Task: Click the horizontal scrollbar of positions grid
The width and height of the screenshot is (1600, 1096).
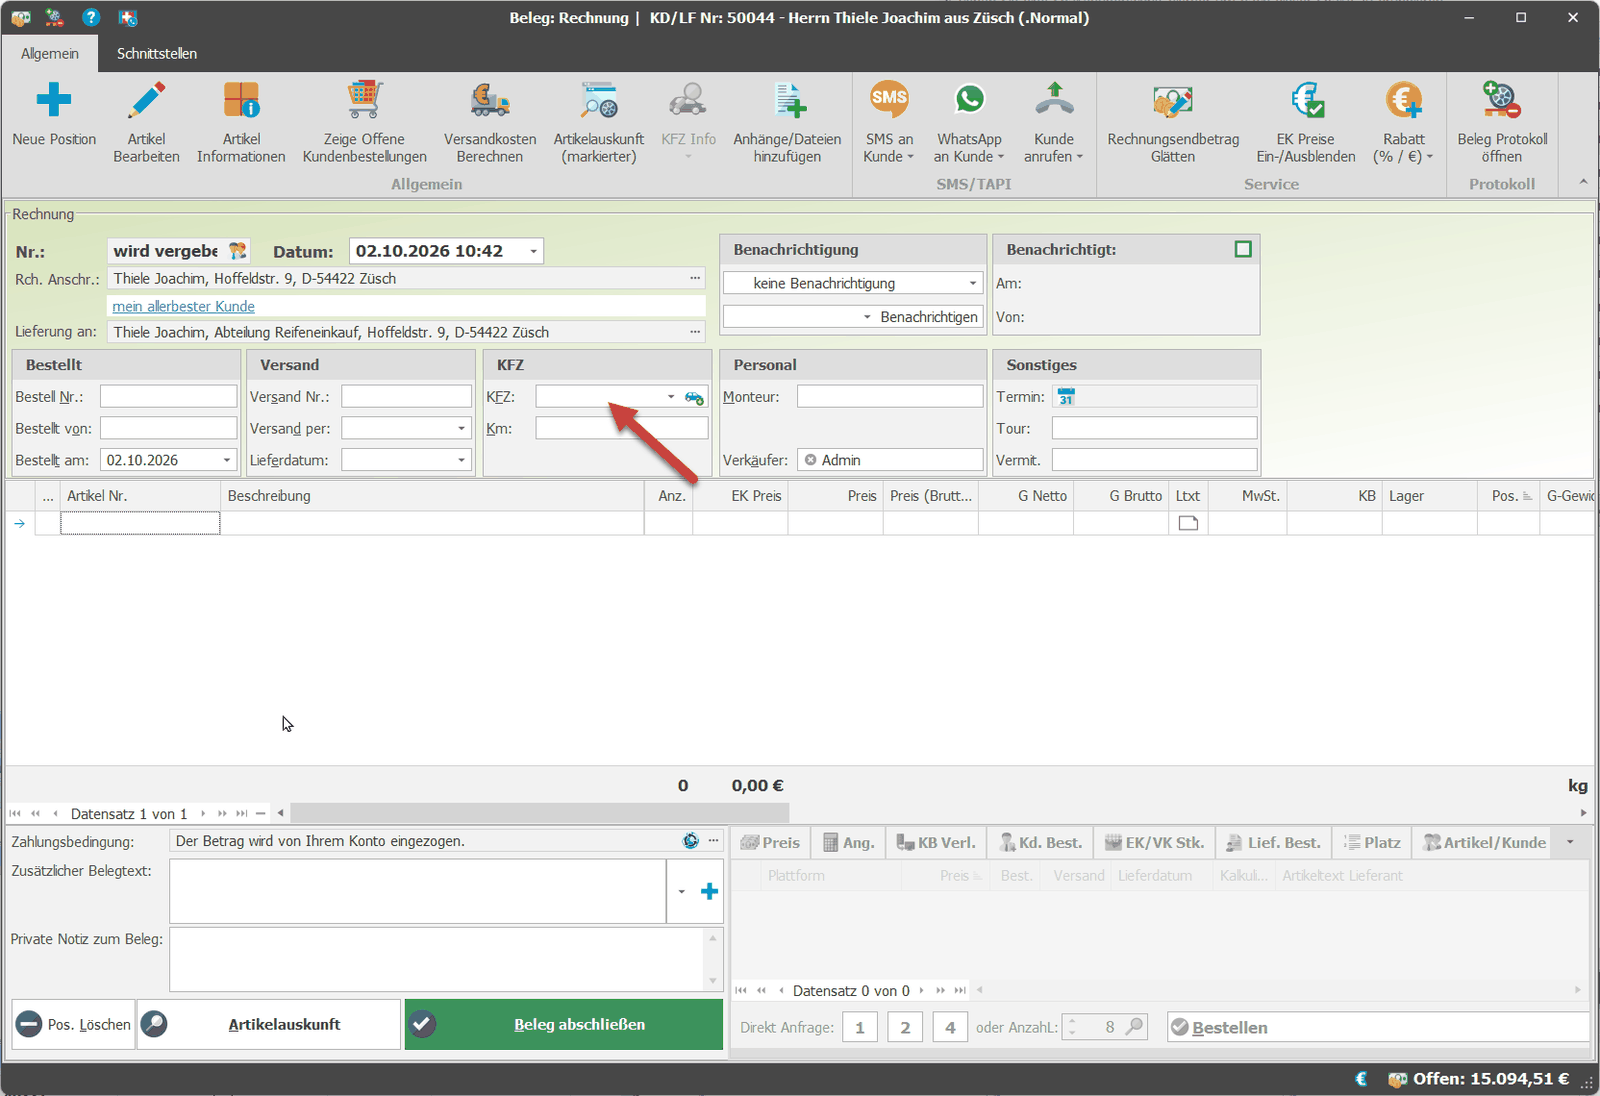Action: pyautogui.click(x=540, y=813)
